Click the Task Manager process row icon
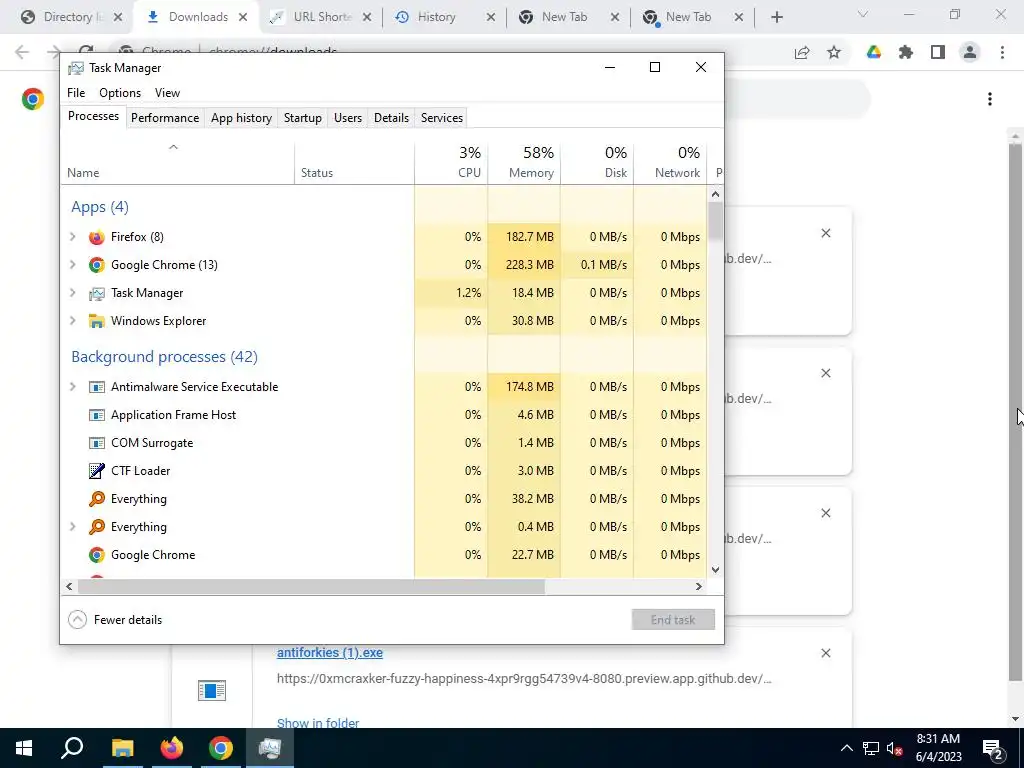 click(97, 293)
